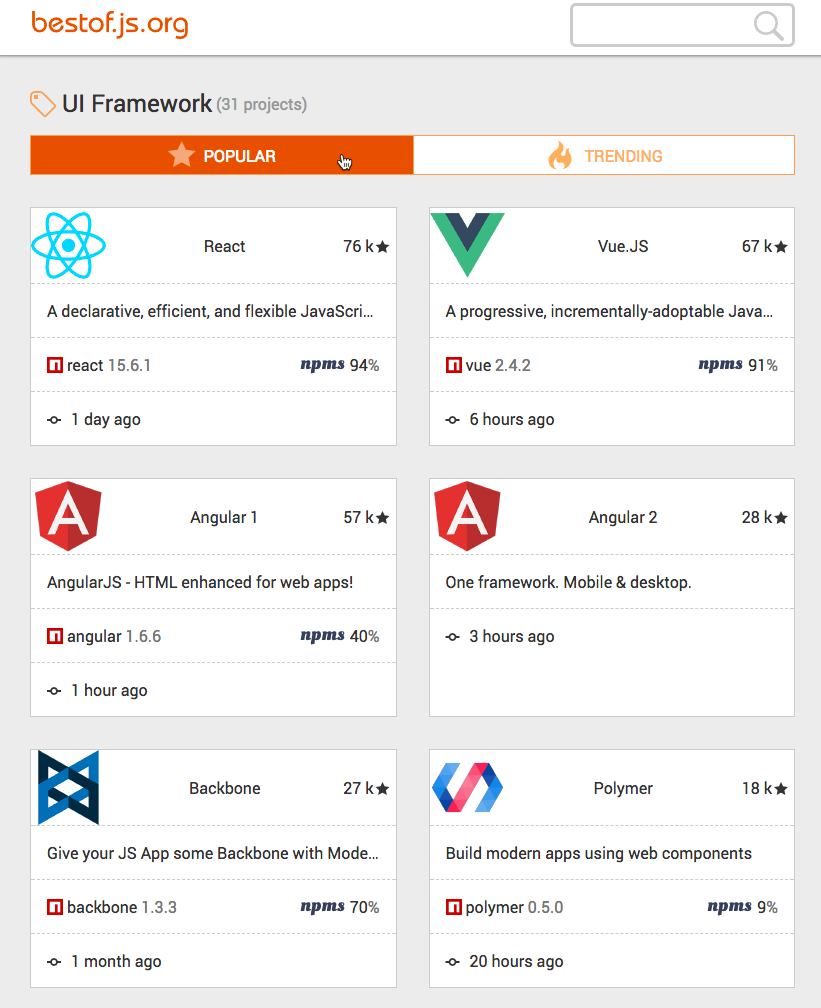Click the commit icon beside 1 month ago
Viewport: 821px width, 1008px height.
[x=54, y=962]
